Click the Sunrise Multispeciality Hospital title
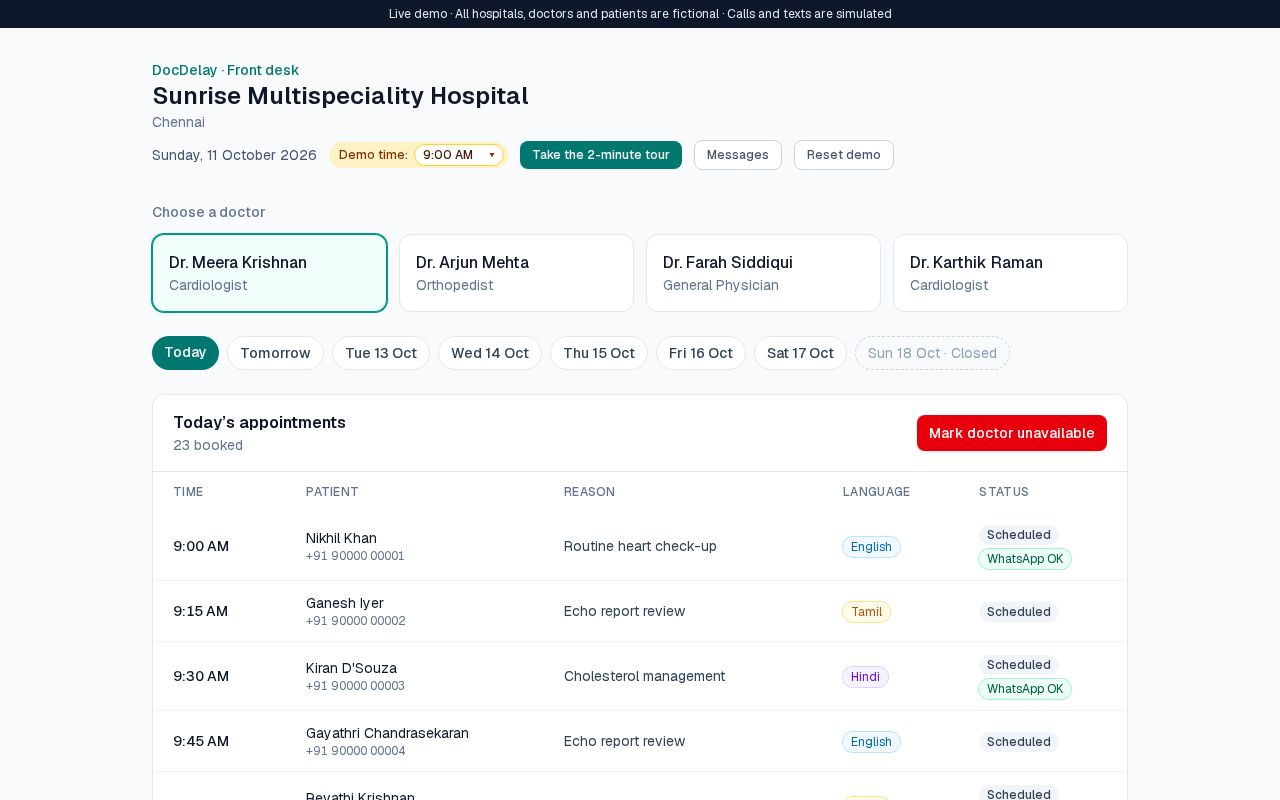The image size is (1280, 800). [x=340, y=96]
